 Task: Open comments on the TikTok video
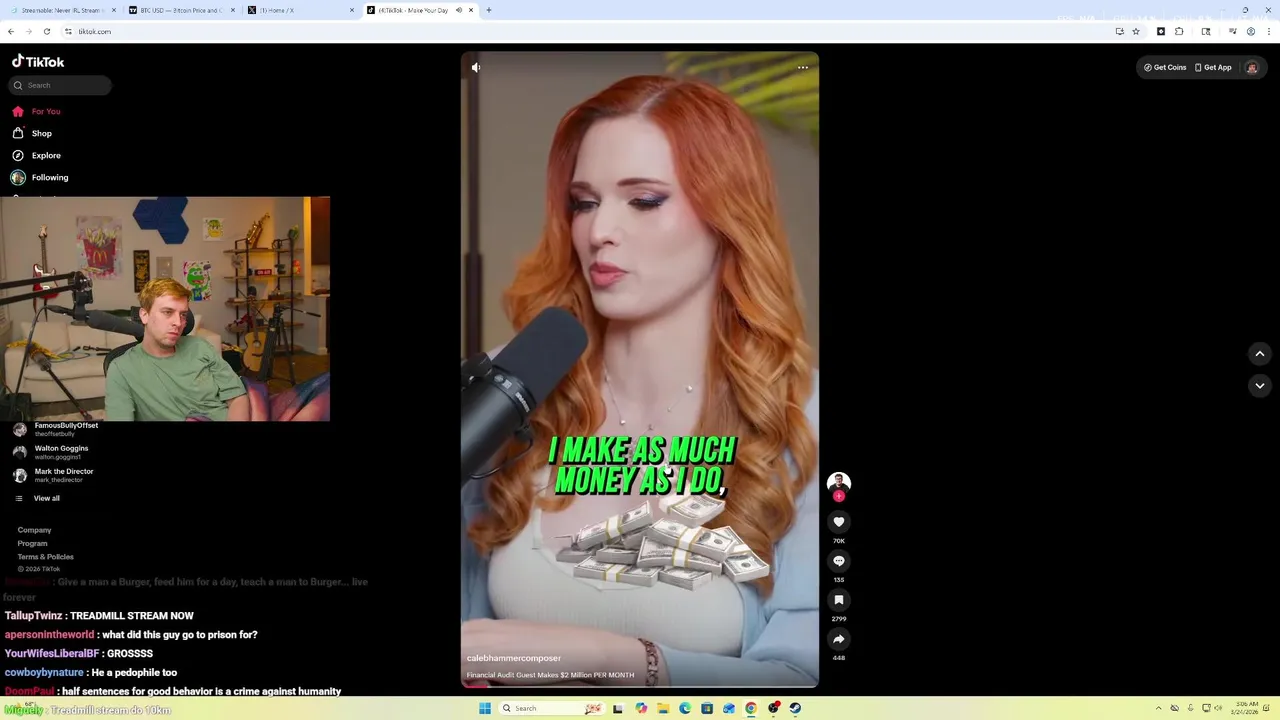(839, 561)
